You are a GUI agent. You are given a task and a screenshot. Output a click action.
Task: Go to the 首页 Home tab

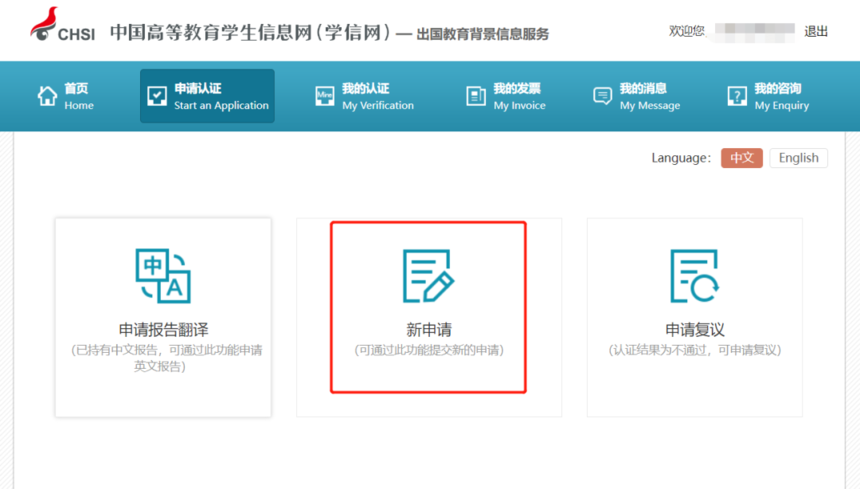(x=65, y=96)
